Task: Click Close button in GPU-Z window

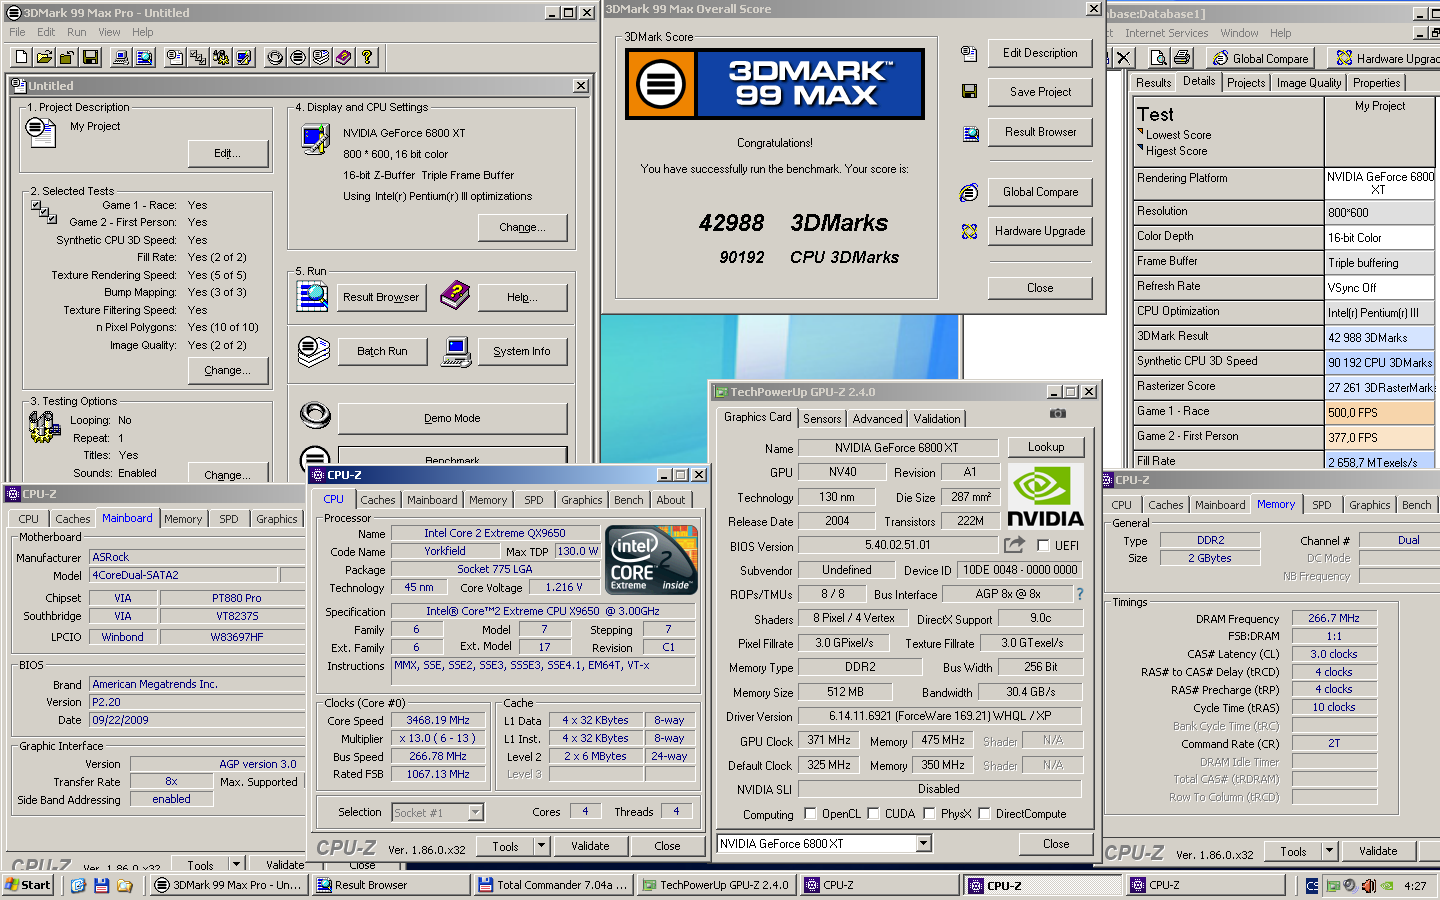Action: [x=1056, y=844]
